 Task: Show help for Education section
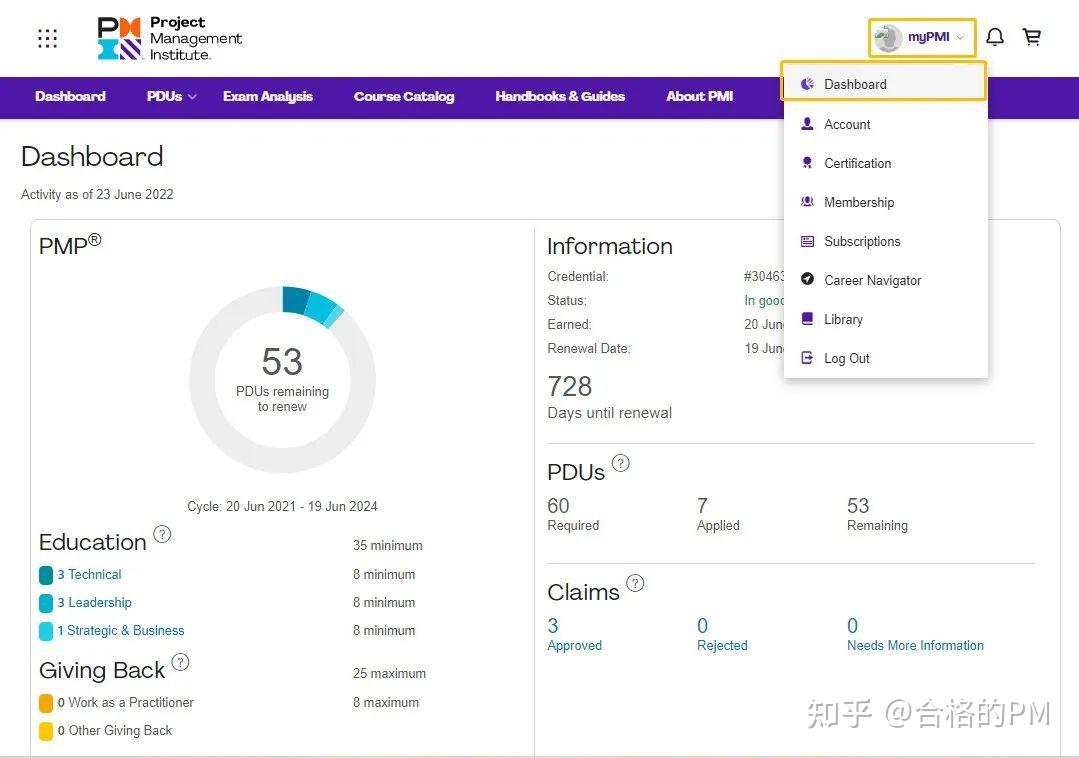162,534
